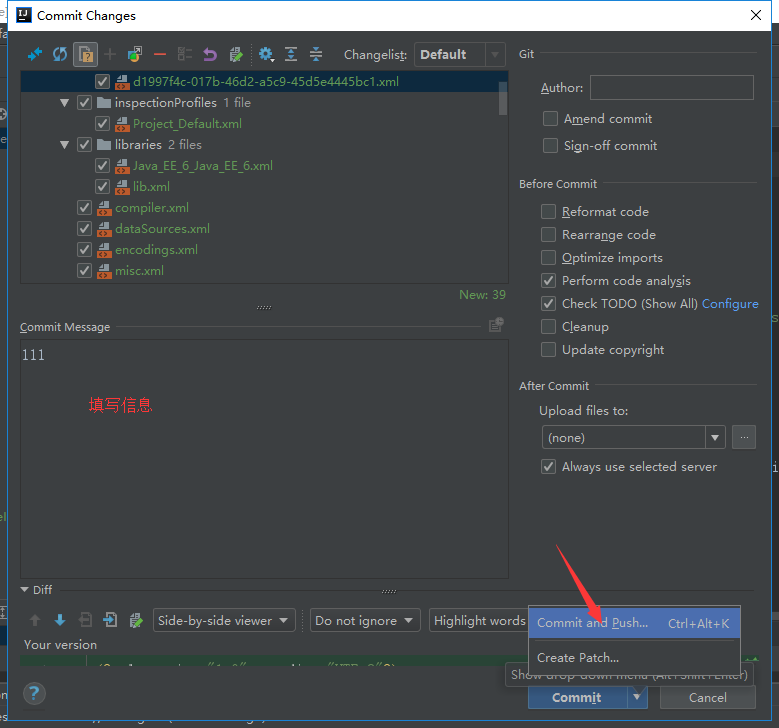The height and width of the screenshot is (728, 779).
Task: Open the gear settings icon menu
Action: pyautogui.click(x=266, y=54)
